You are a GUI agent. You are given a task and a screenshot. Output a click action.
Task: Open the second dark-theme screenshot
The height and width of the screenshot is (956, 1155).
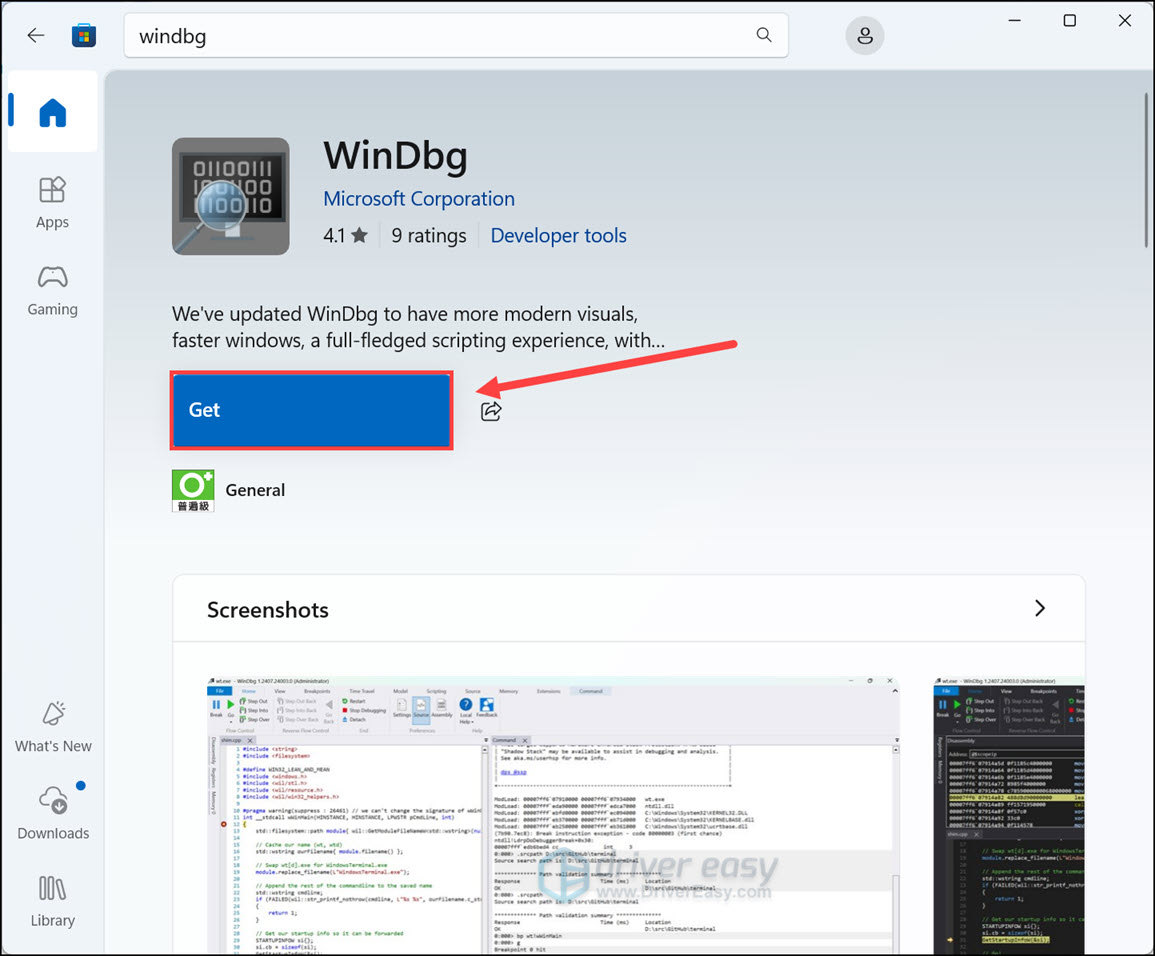click(1008, 815)
